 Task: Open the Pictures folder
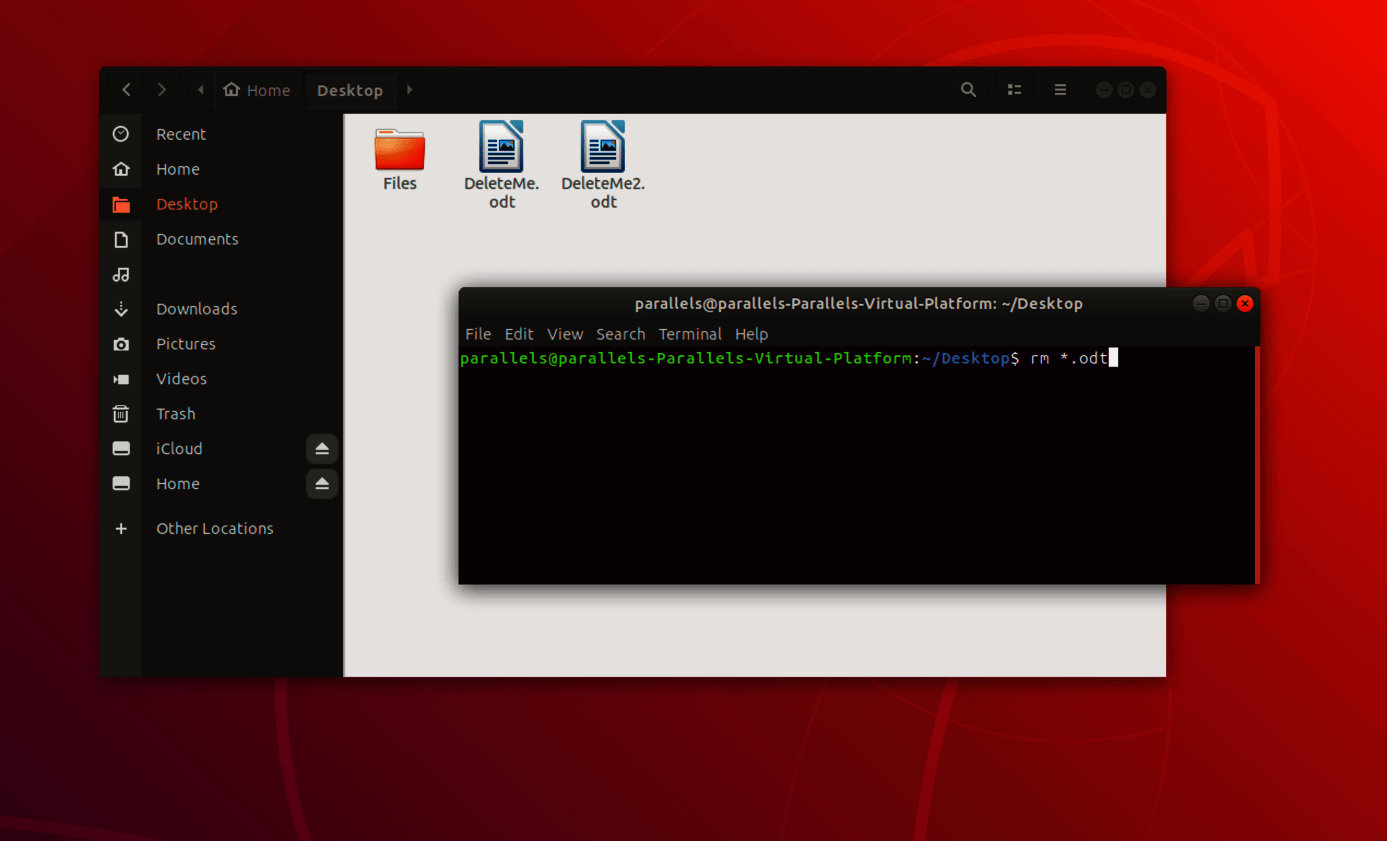185,343
